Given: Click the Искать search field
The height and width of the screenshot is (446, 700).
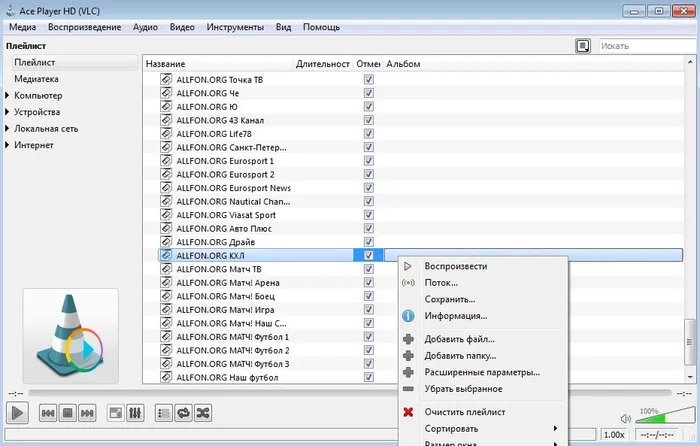Looking at the screenshot, I should (647, 46).
